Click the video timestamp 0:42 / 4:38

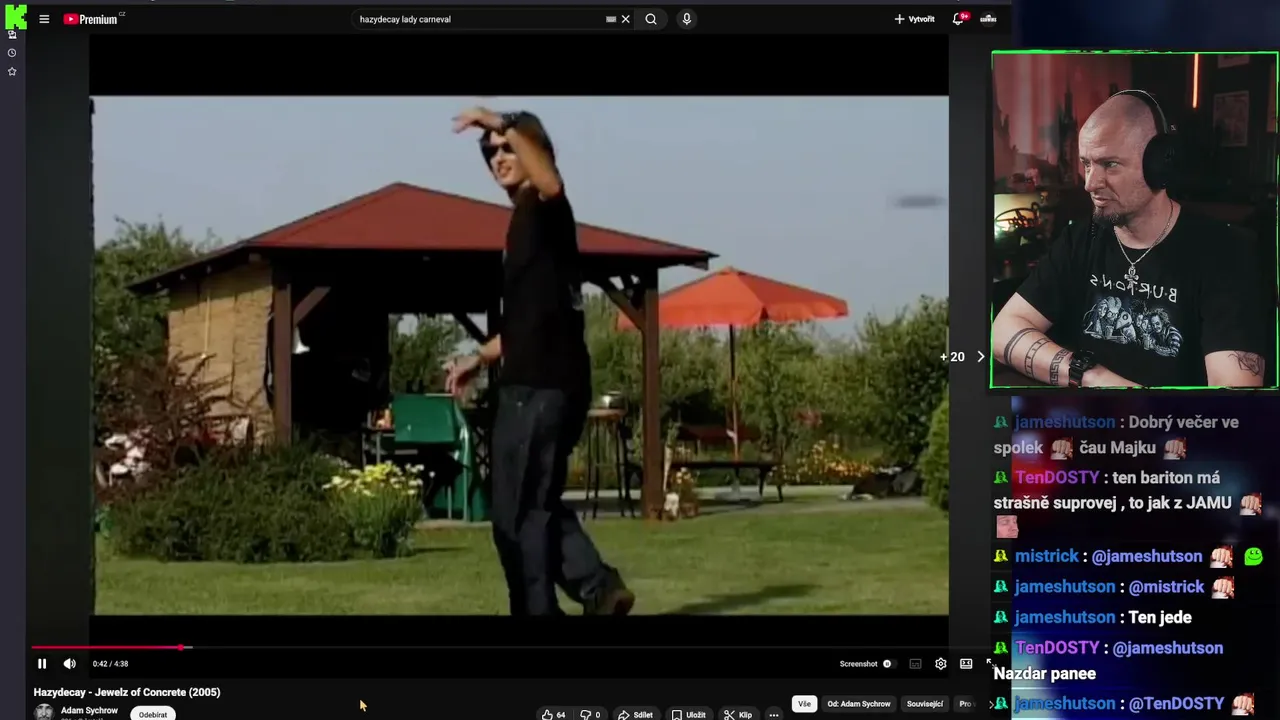(110, 664)
